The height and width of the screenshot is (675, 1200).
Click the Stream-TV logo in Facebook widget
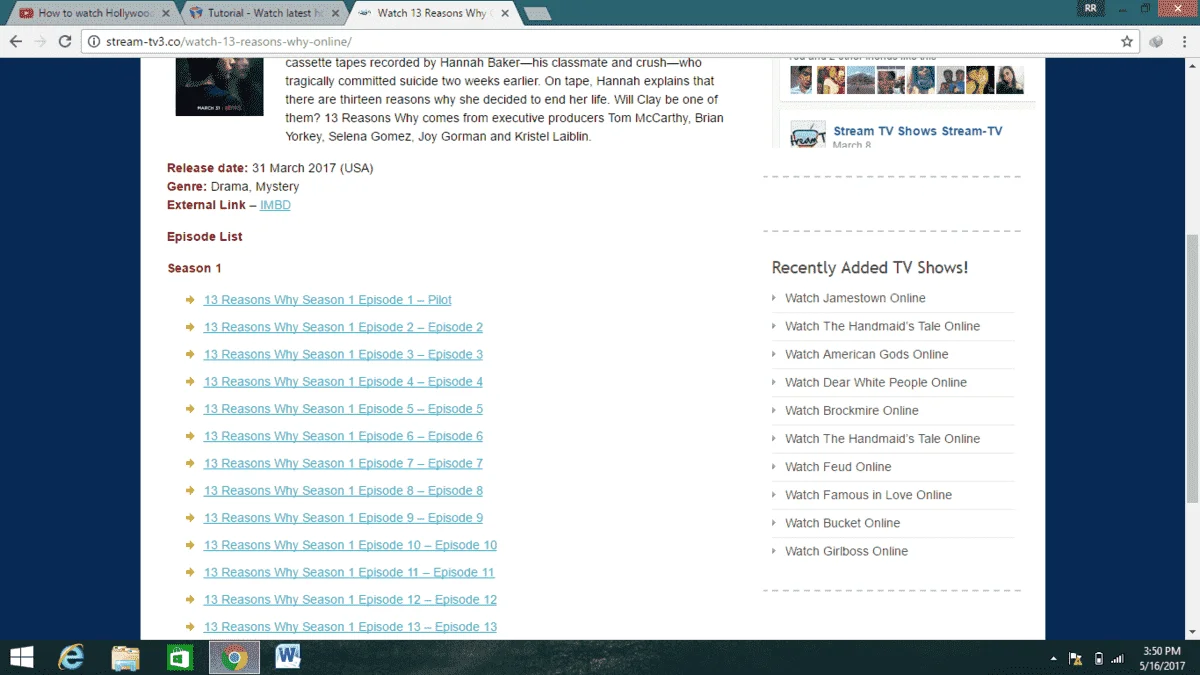pos(807,134)
